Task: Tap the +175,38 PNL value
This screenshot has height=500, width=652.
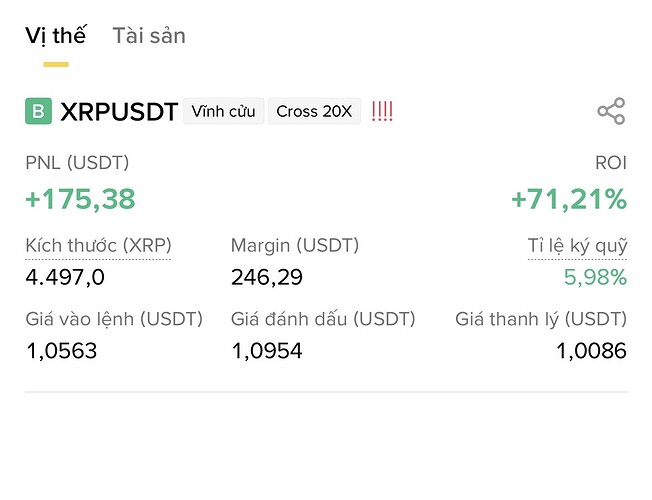Action: pos(81,199)
